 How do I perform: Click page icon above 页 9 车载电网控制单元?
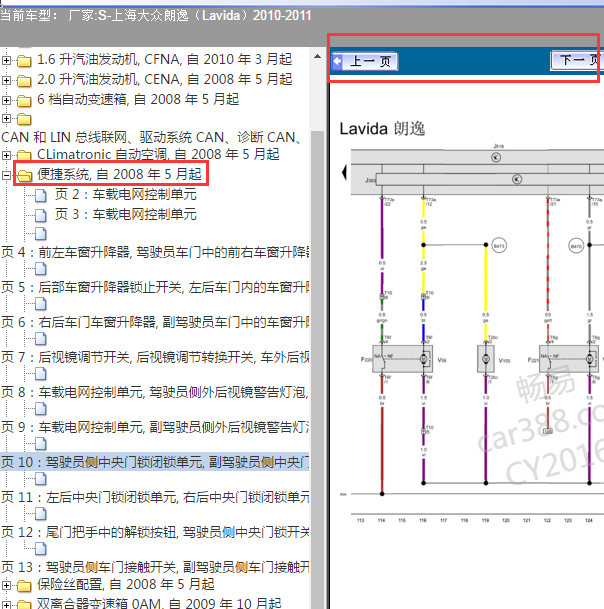[x=40, y=409]
